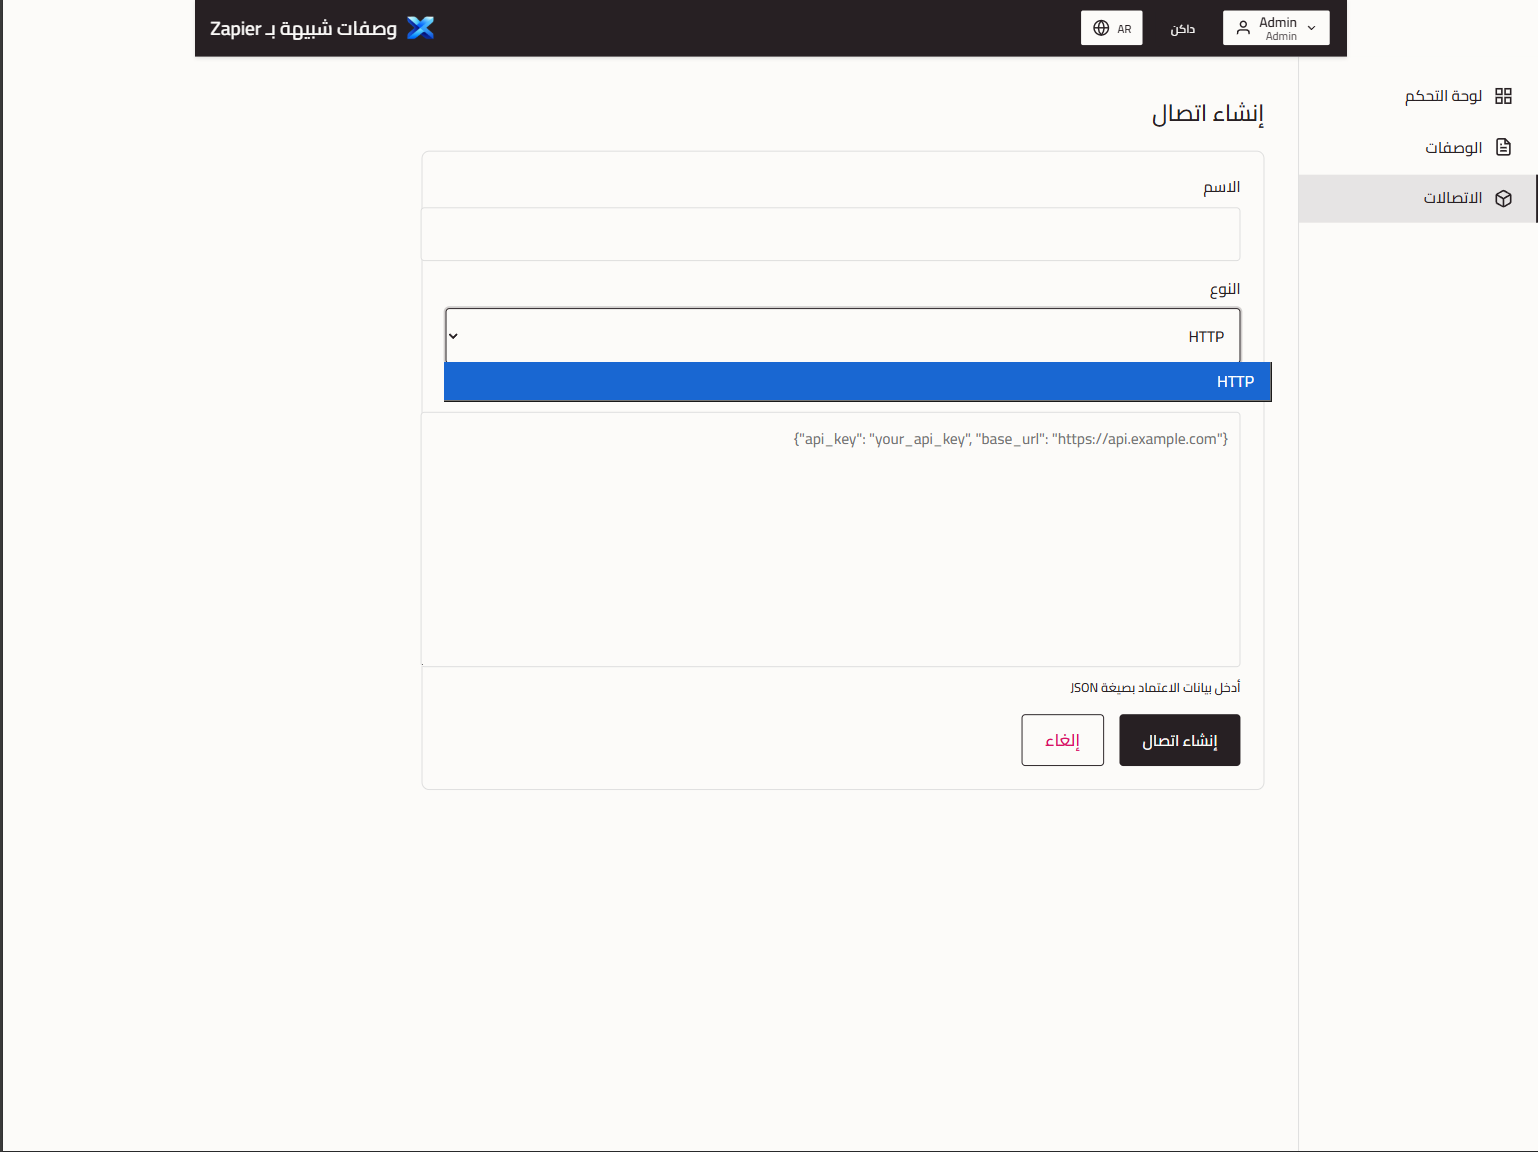
Task: Click the chevron beside the Admin label
Action: point(1311,27)
